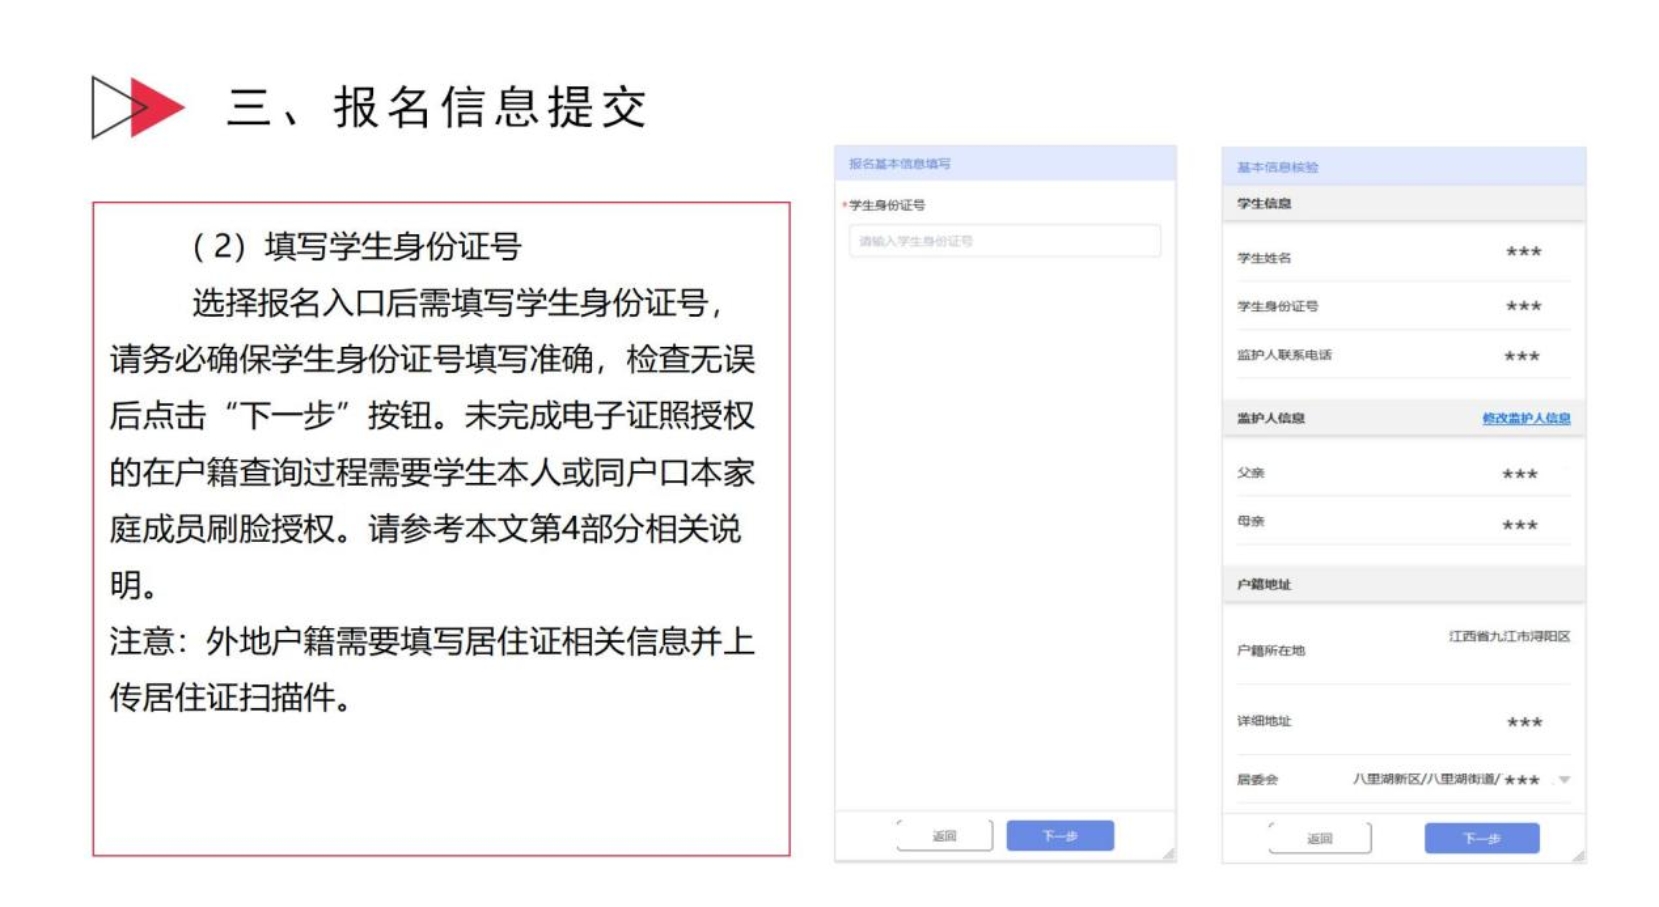The width and height of the screenshot is (1659, 907).
Task: Select the 详细地址 row
Action: click(1402, 721)
